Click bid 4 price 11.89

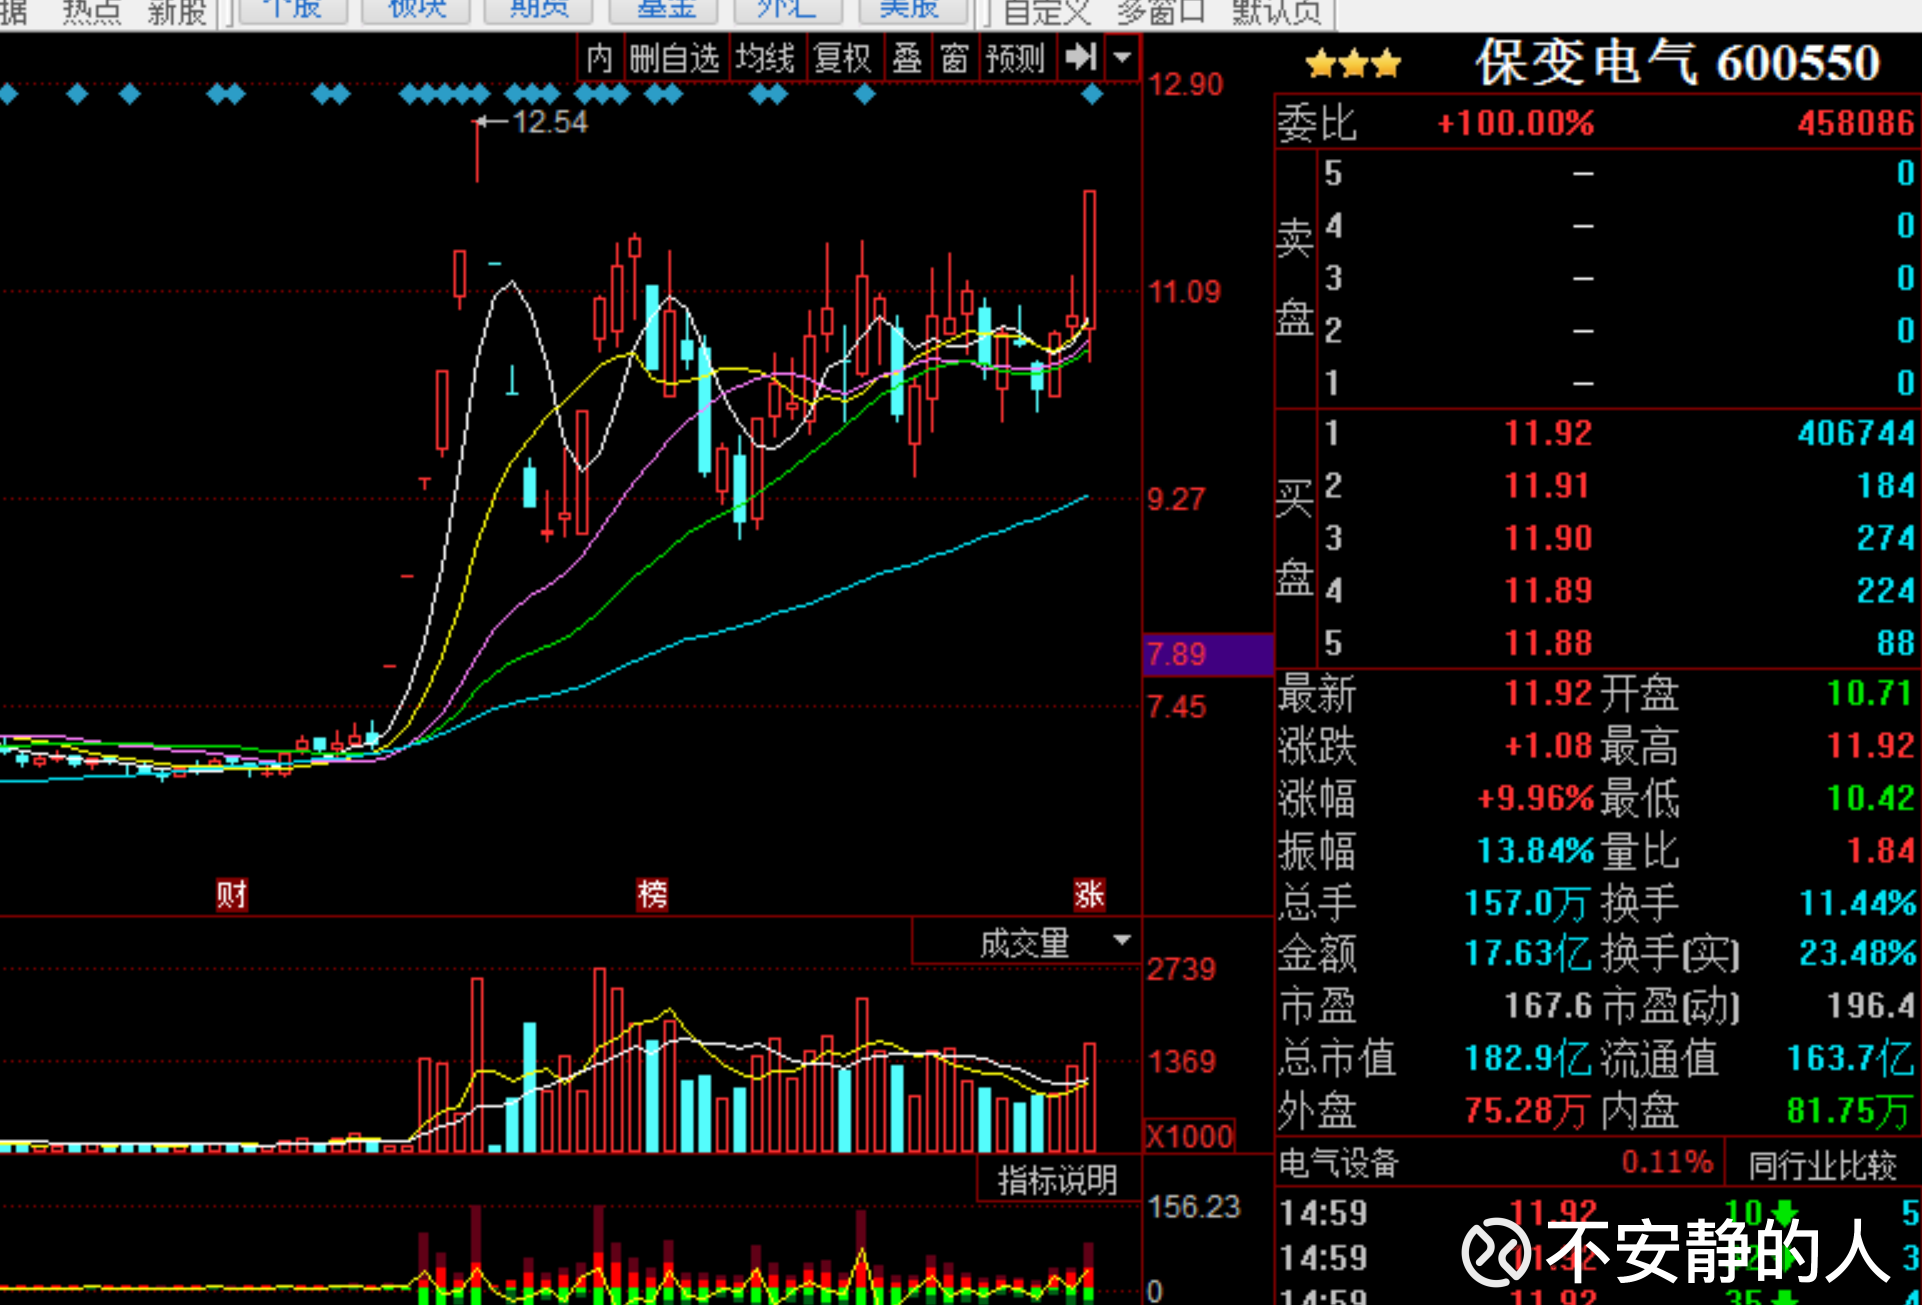click(1548, 590)
